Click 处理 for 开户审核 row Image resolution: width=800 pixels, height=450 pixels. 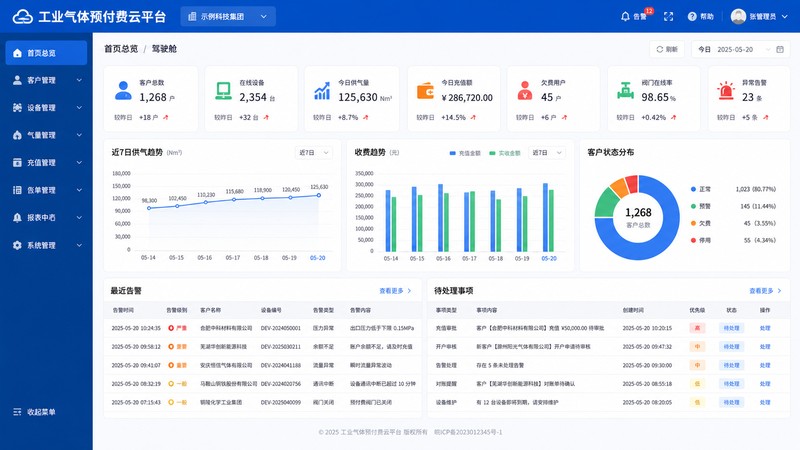[765, 346]
